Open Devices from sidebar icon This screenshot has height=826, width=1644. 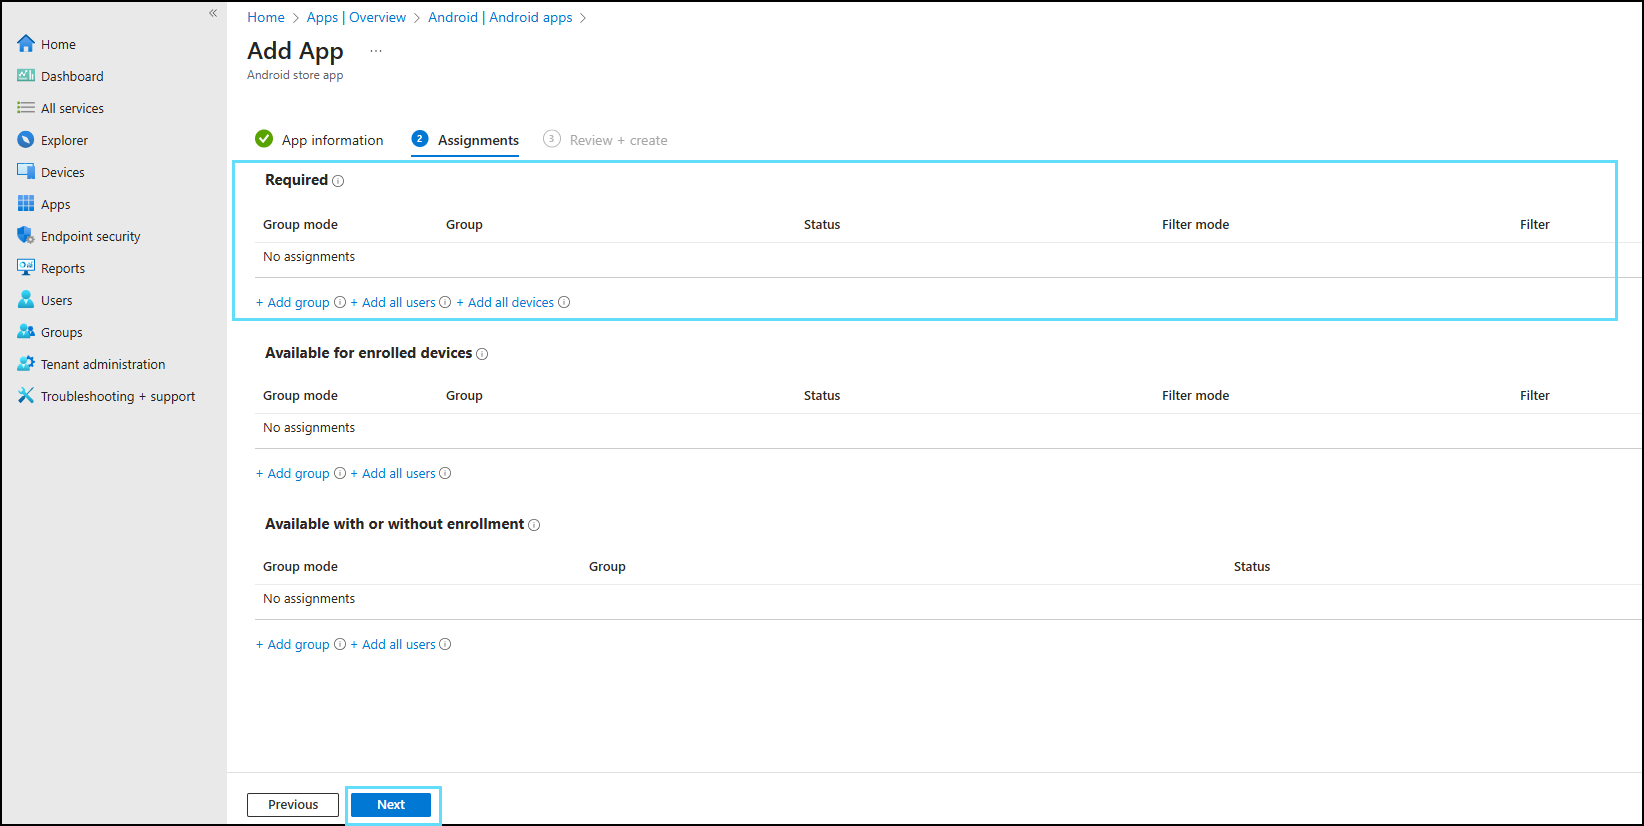(26, 172)
